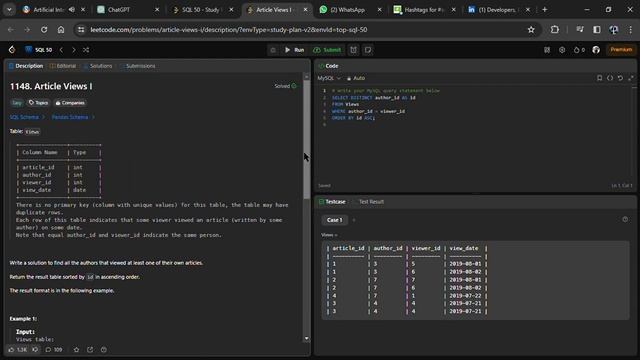The height and width of the screenshot is (360, 640).
Task: Reset code to default icon
Action: click(x=620, y=78)
